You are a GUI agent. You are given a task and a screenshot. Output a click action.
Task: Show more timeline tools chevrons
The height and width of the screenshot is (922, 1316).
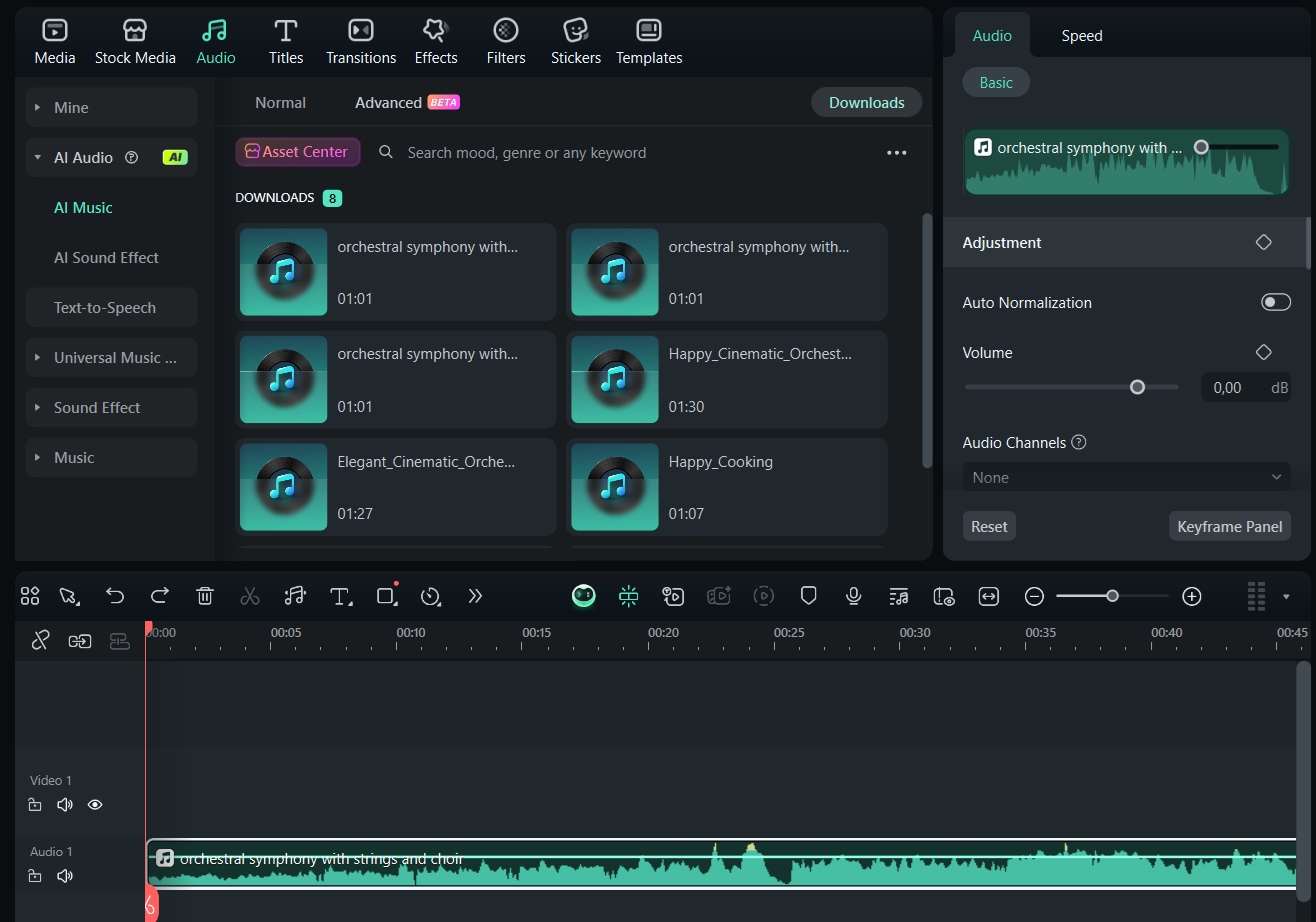coord(475,596)
